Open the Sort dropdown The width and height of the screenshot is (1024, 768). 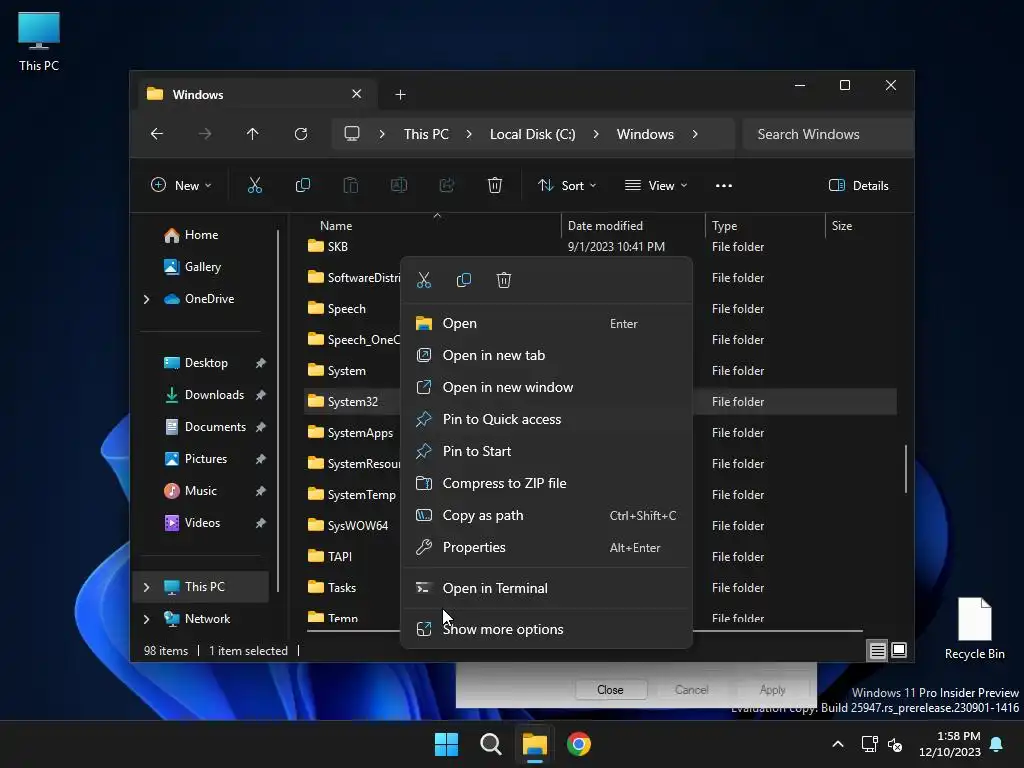pyautogui.click(x=567, y=185)
